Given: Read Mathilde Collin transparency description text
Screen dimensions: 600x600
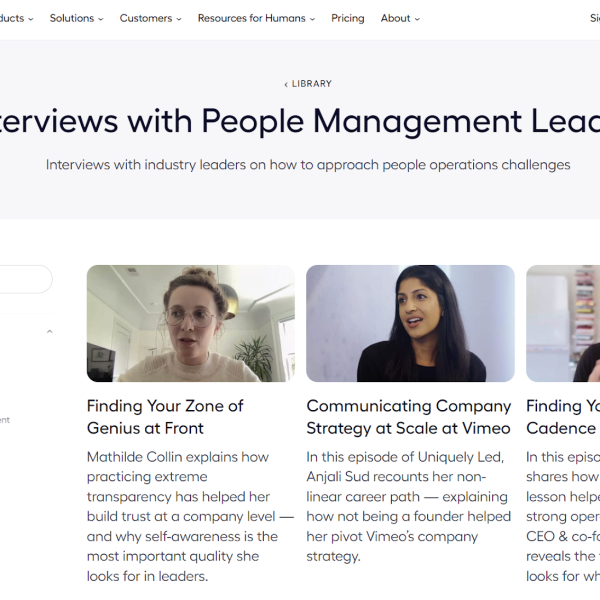Looking at the screenshot, I should tap(190, 517).
